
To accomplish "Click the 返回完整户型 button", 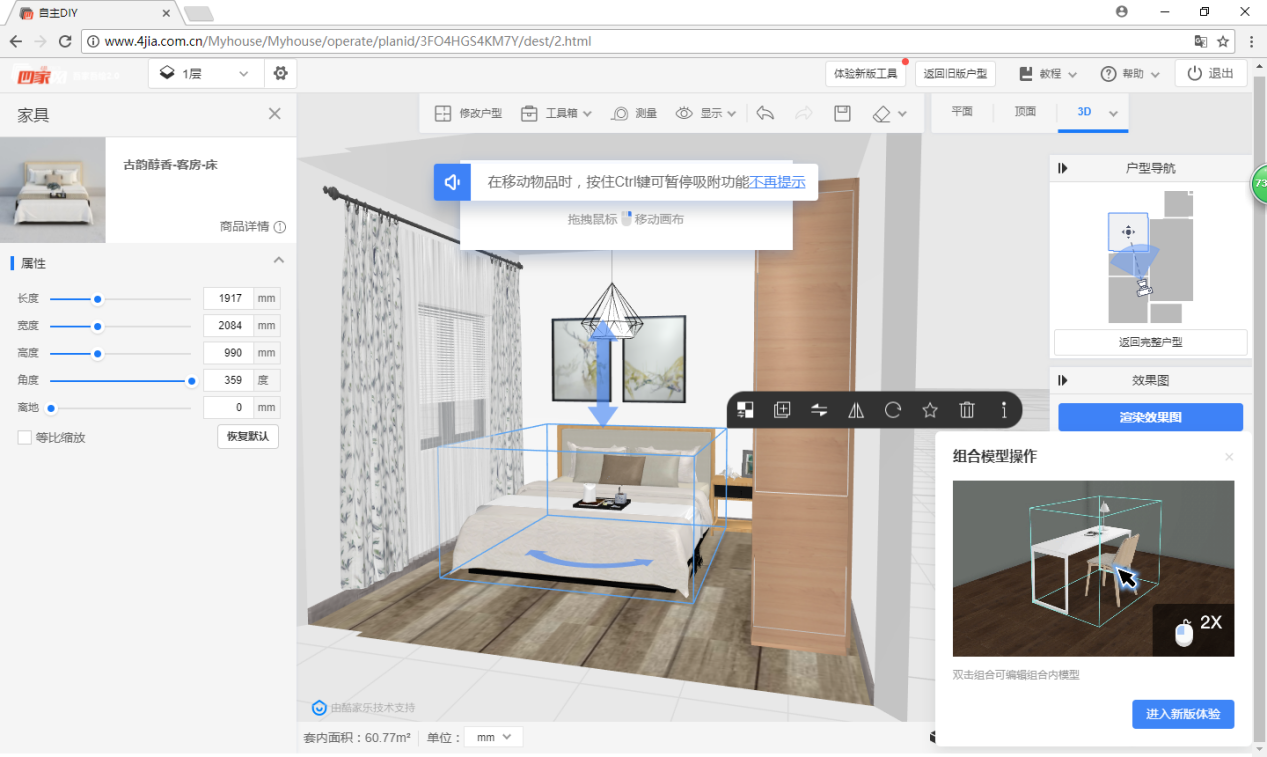I will 1151,342.
